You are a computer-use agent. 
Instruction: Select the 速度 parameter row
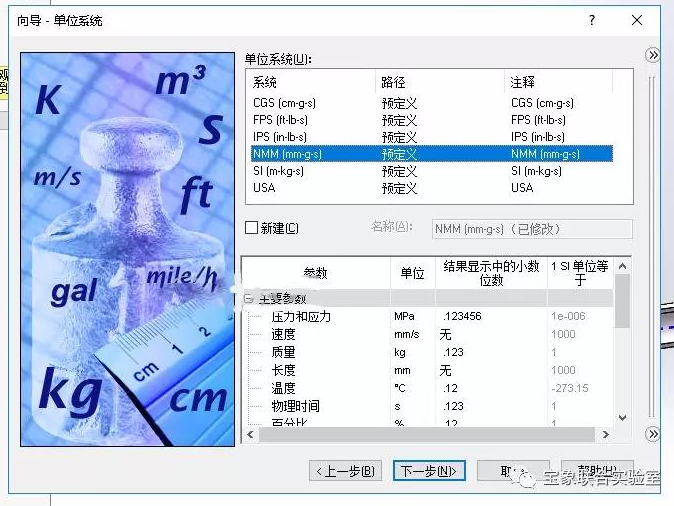283,334
